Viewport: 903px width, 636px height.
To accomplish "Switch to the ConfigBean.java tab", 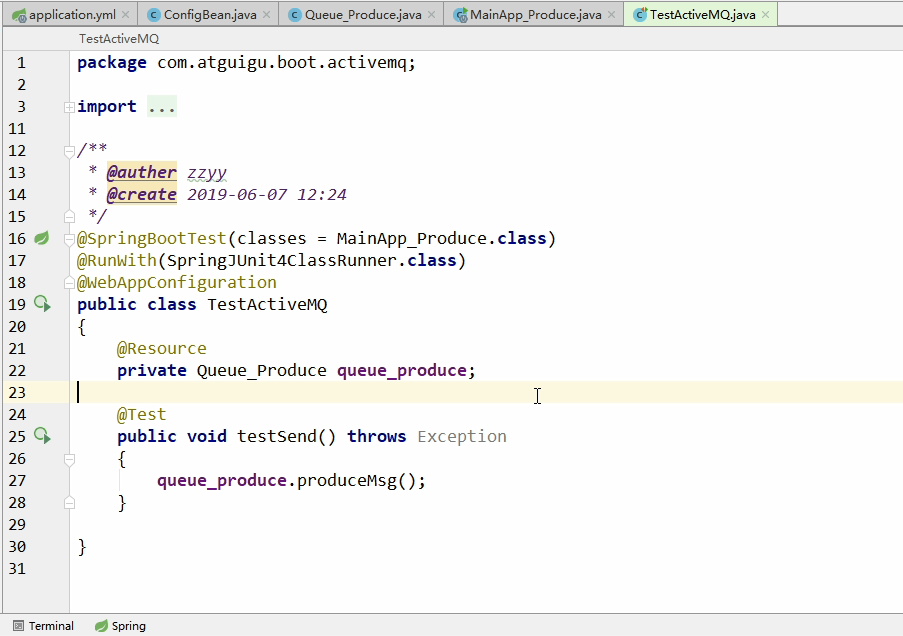I will [x=210, y=14].
